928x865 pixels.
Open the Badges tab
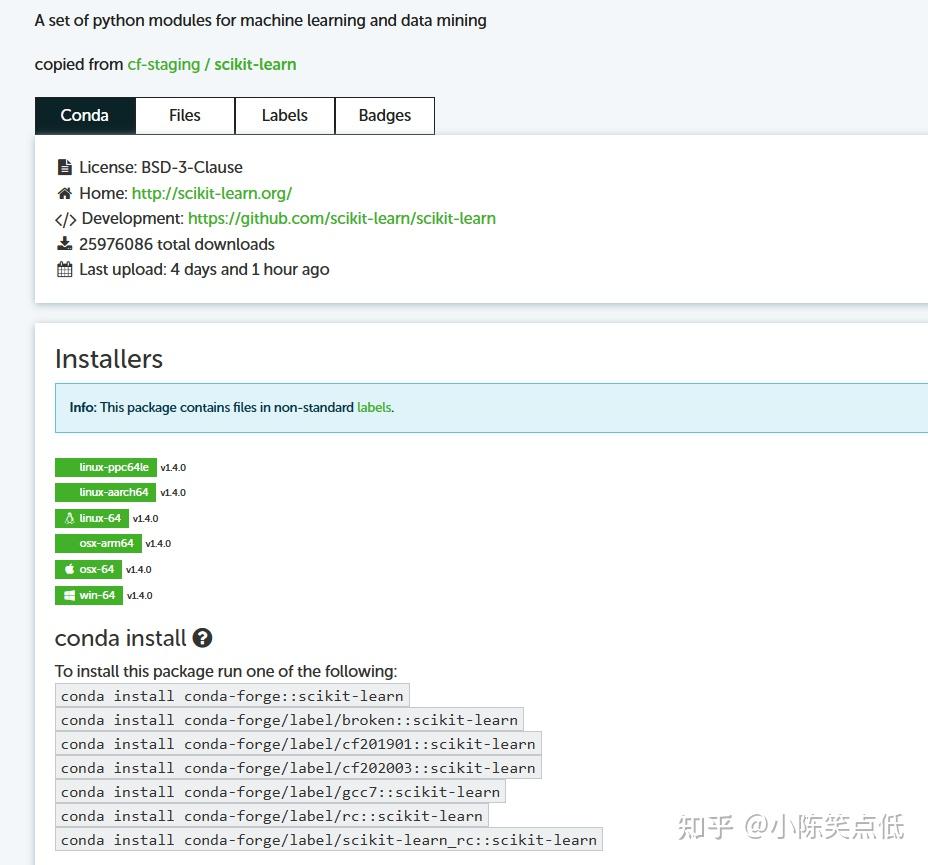pos(385,115)
